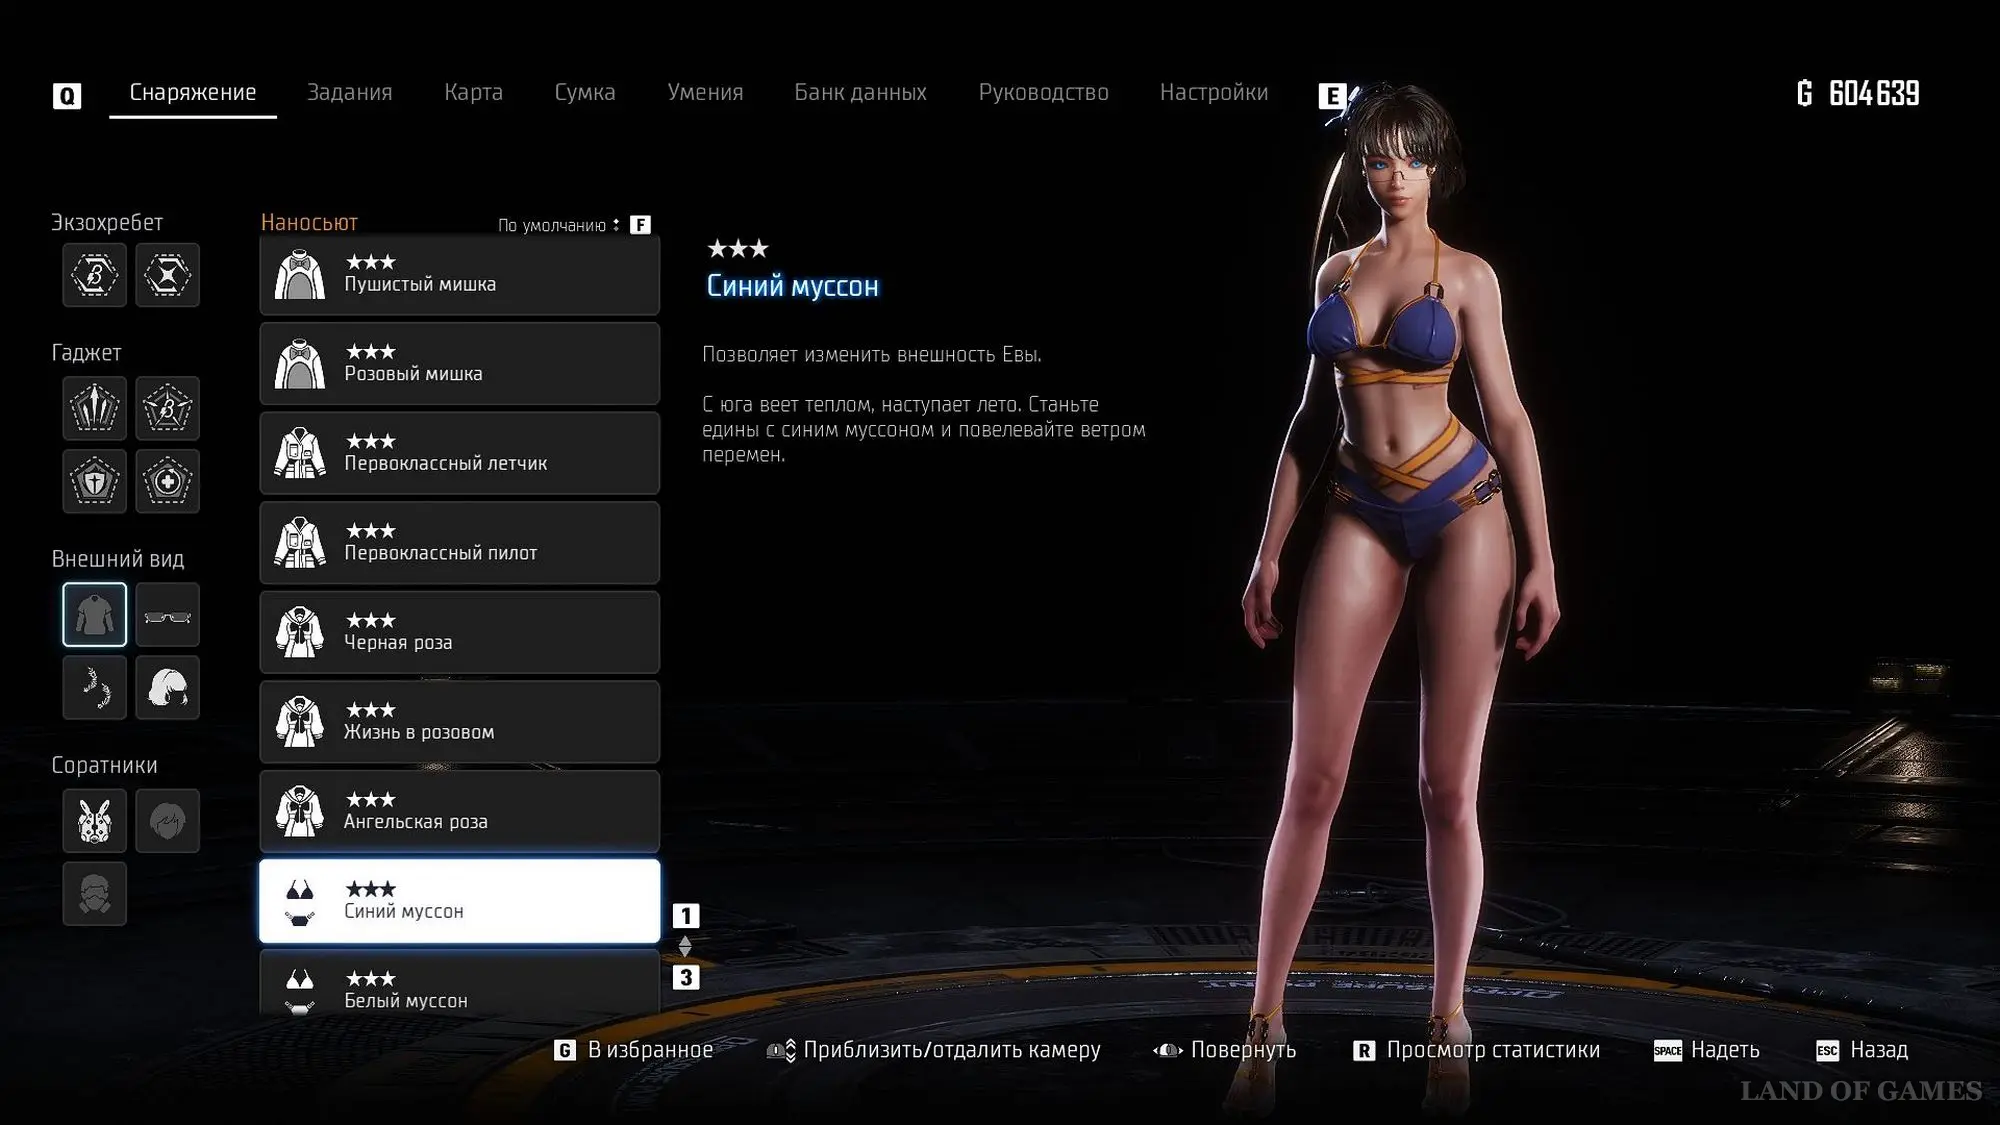Screen dimensions: 2000x1125
Task: Click the F key sort icon
Action: 640,225
